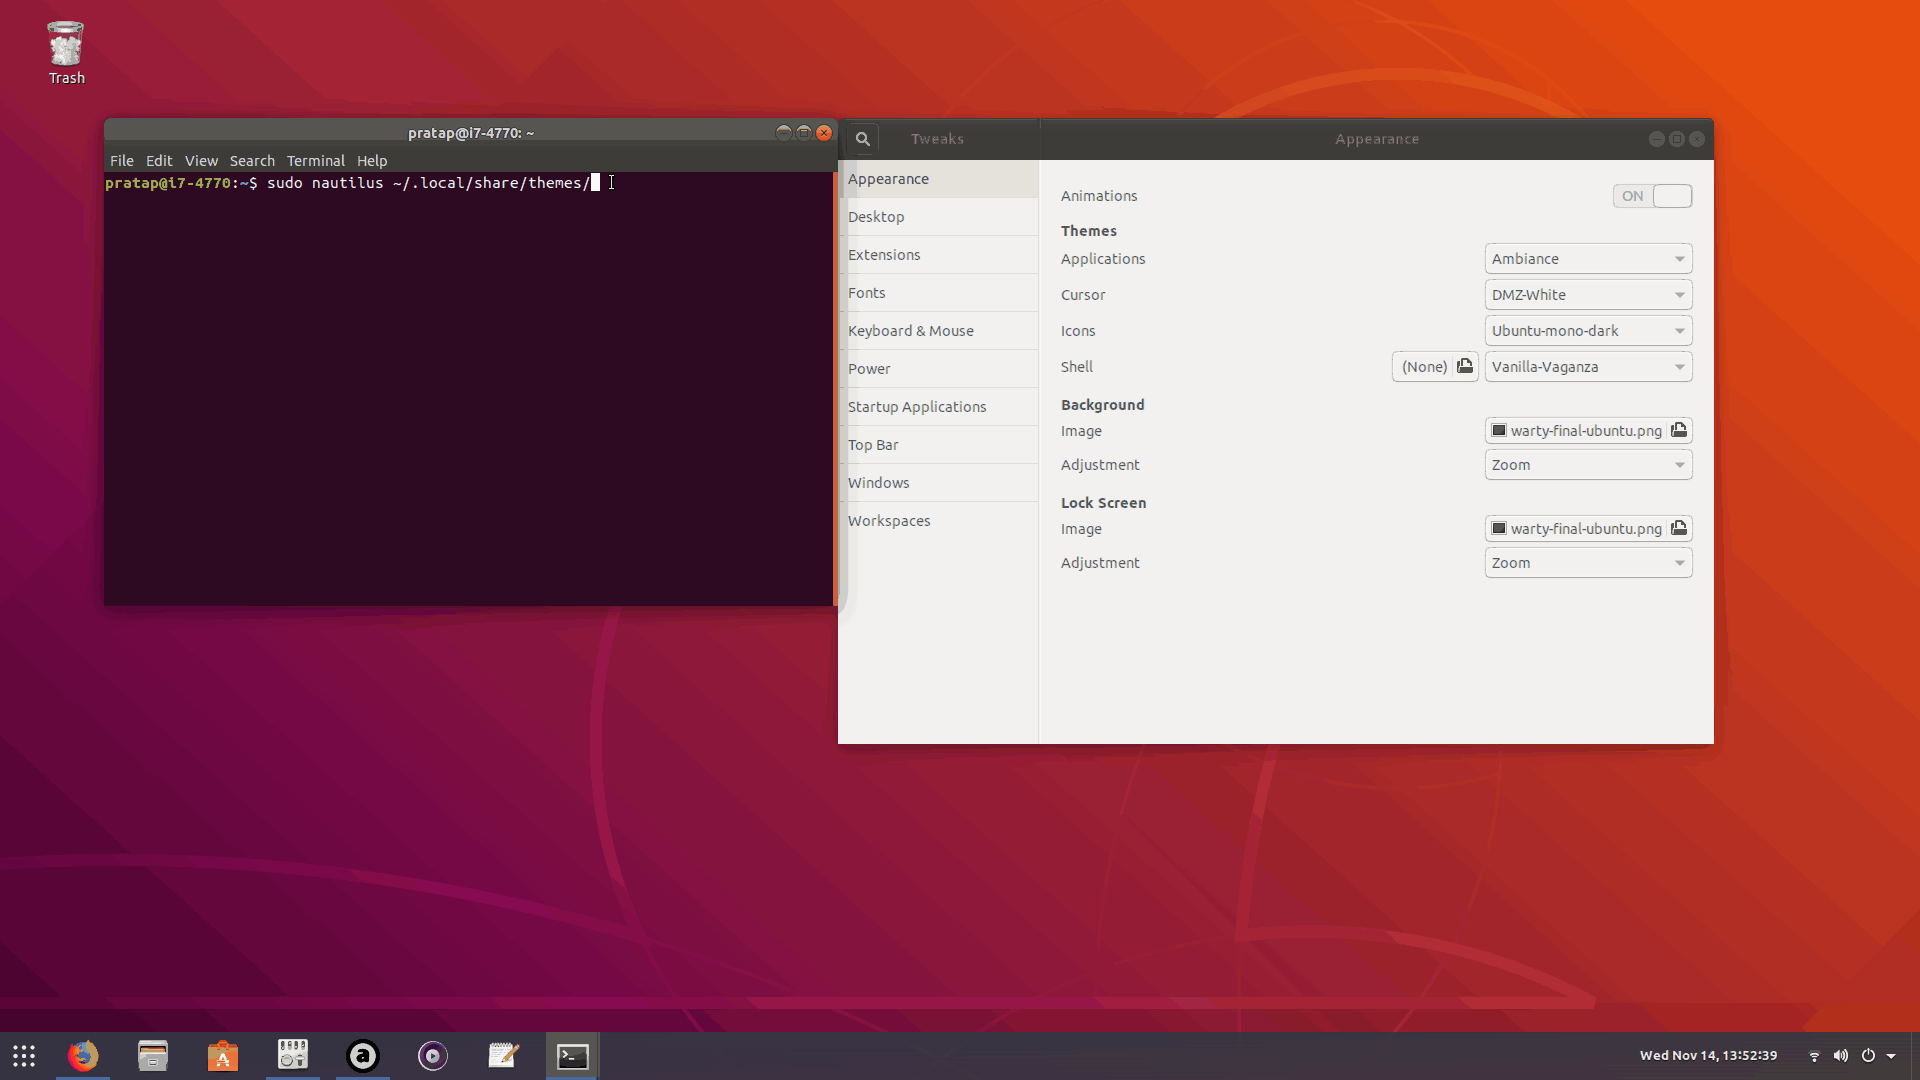The image size is (1920, 1080).
Task: Open the Applications theme Ambiance dropdown
Action: point(1588,258)
